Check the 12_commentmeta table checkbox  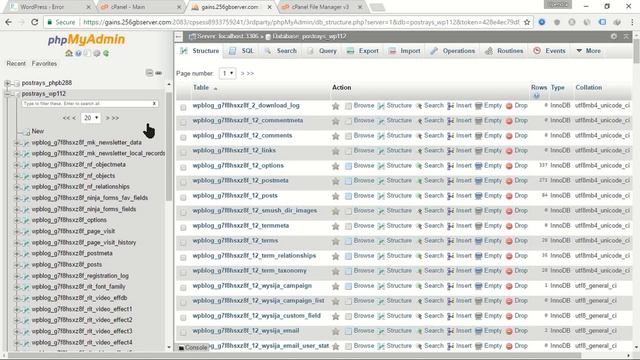[x=183, y=122]
